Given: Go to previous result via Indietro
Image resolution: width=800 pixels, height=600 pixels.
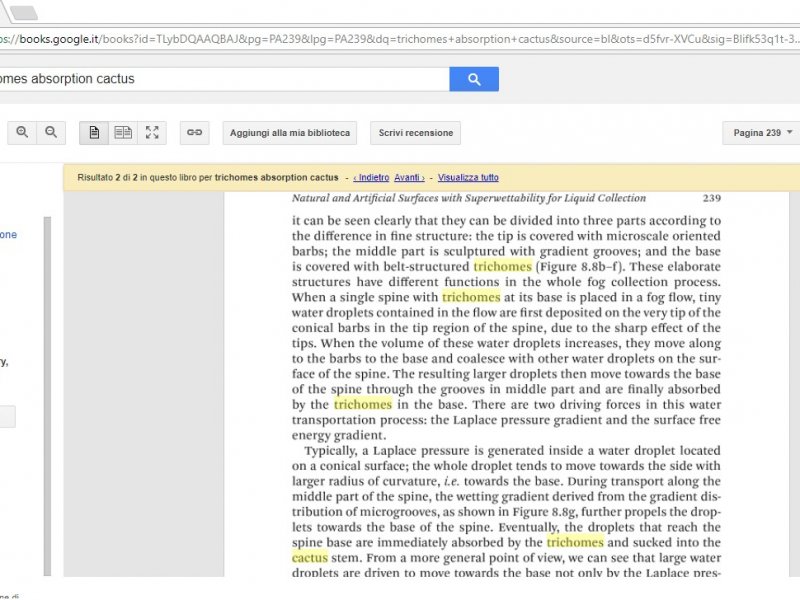Looking at the screenshot, I should click(371, 178).
